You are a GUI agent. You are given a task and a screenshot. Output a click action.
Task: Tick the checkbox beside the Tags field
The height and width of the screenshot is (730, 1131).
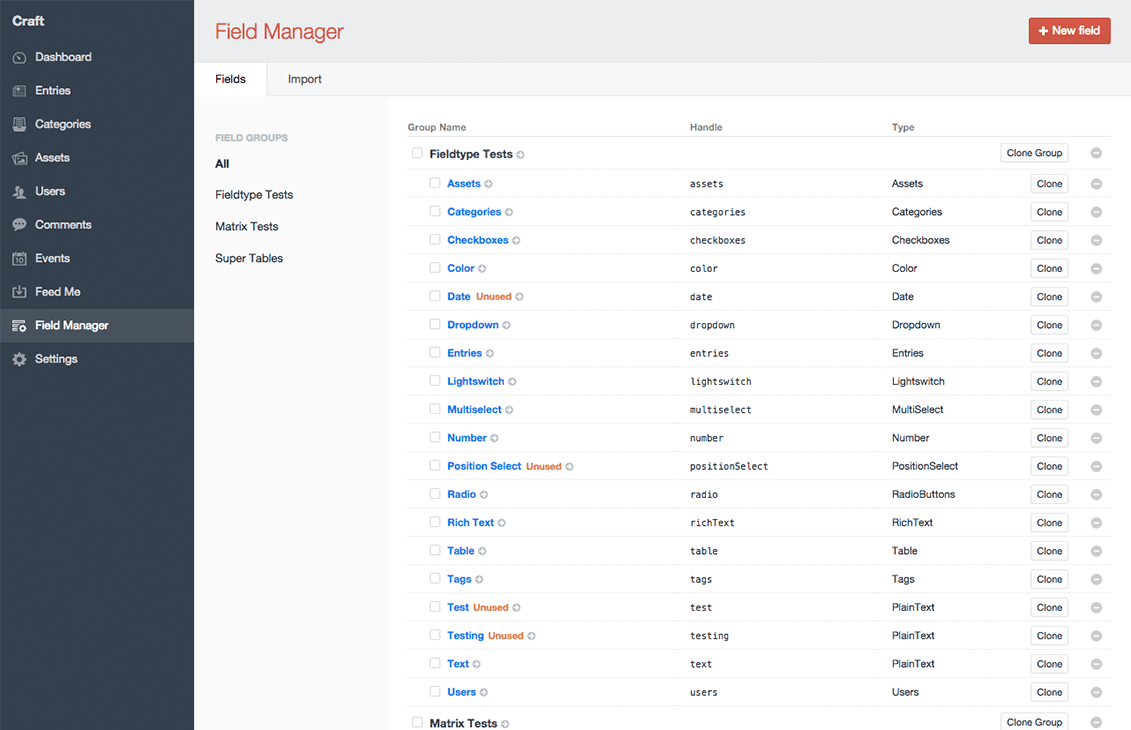(435, 578)
